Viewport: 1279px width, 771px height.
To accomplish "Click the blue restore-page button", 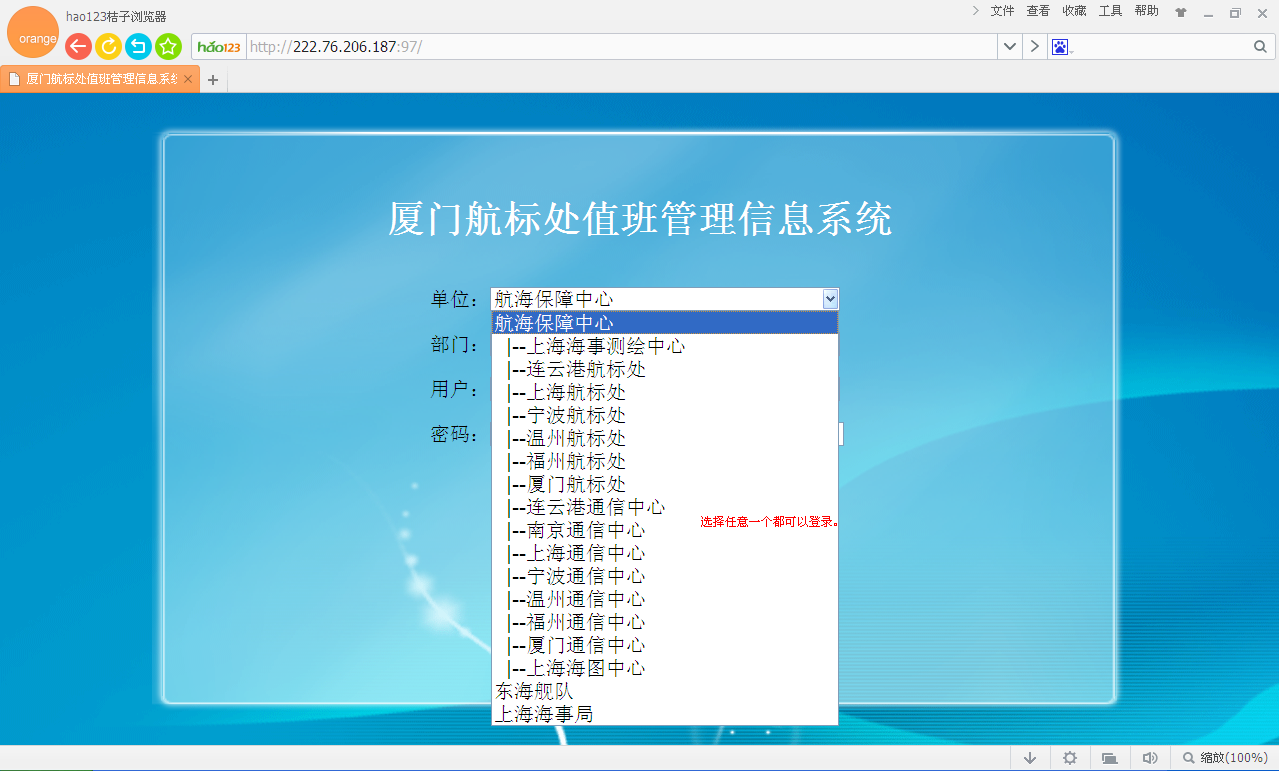I will click(138, 46).
